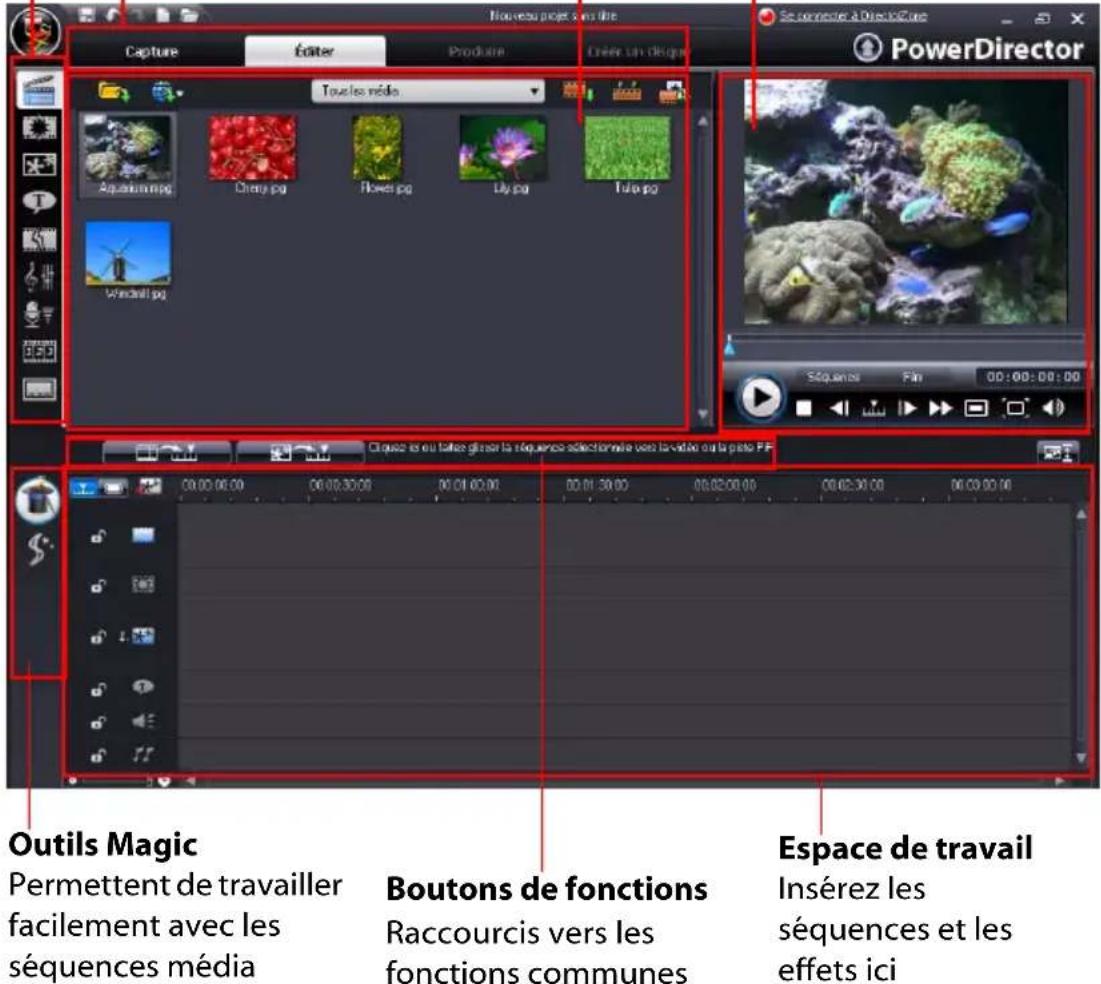Select the Aquarium.mpg thumbnail

click(127, 155)
